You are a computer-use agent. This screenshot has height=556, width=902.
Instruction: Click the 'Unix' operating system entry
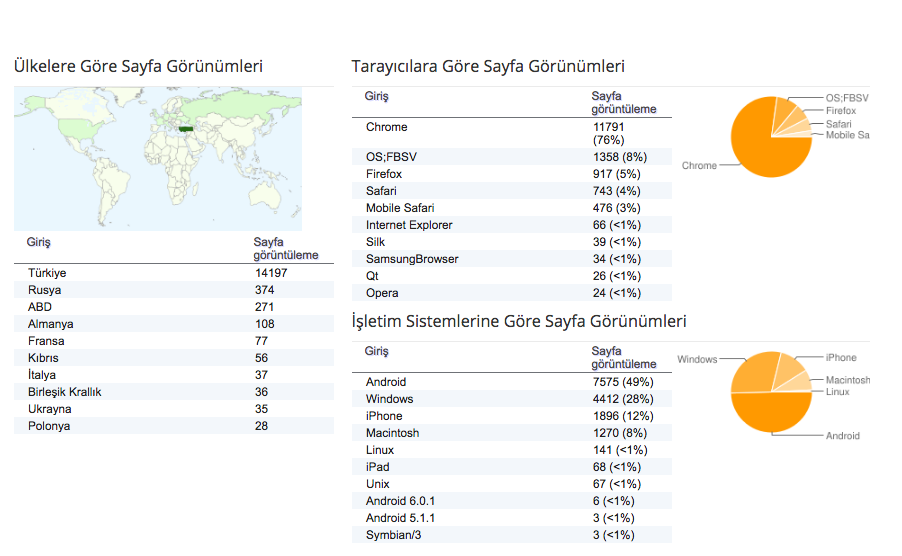pyautogui.click(x=377, y=484)
